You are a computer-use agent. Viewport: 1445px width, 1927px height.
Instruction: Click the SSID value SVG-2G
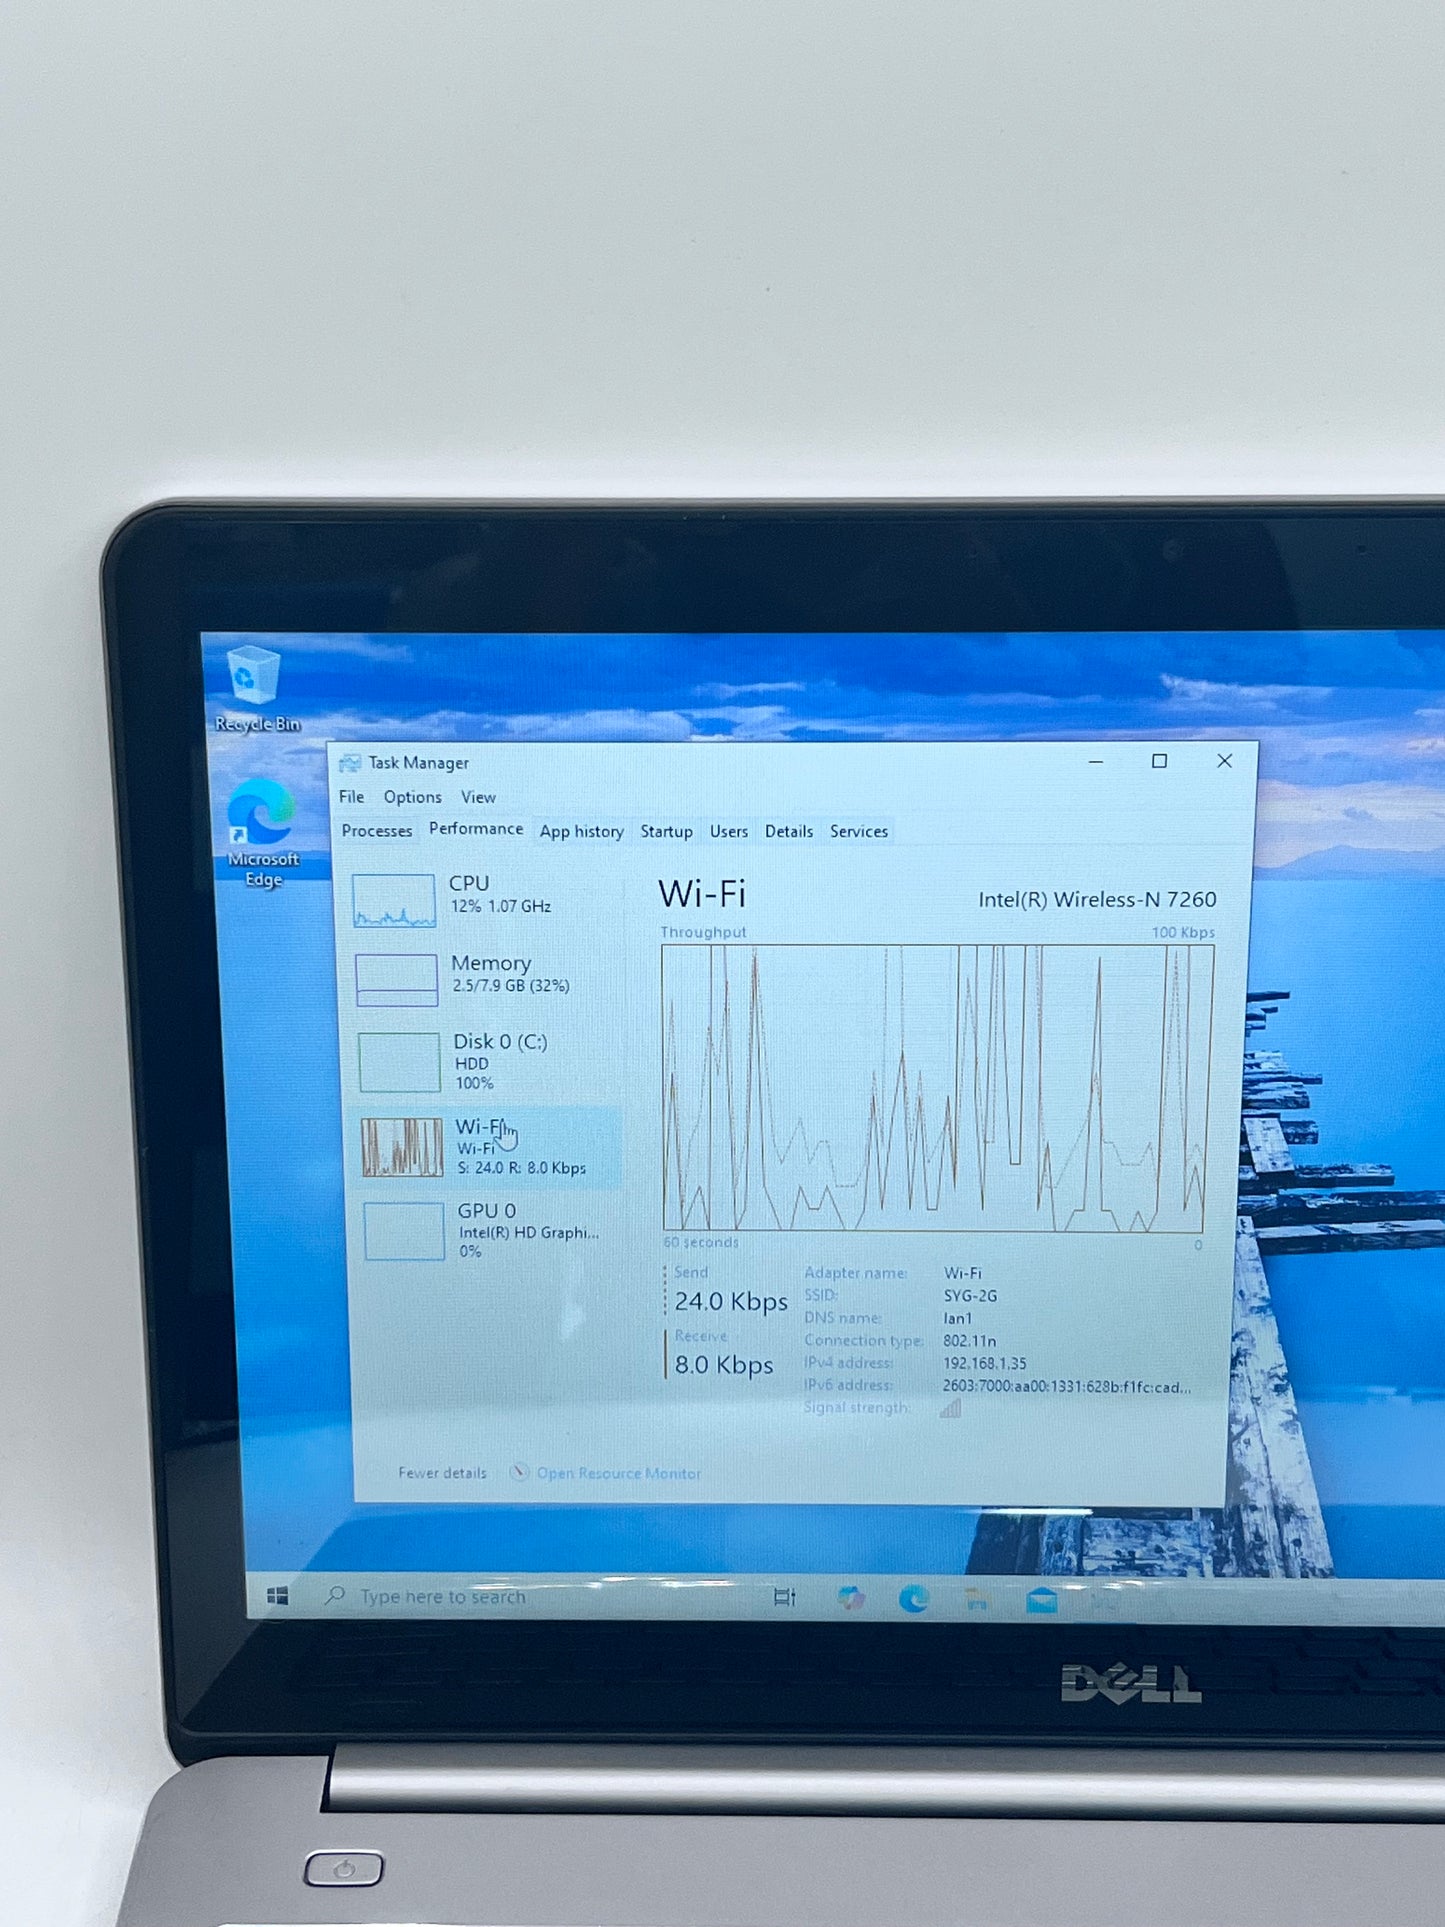970,1296
